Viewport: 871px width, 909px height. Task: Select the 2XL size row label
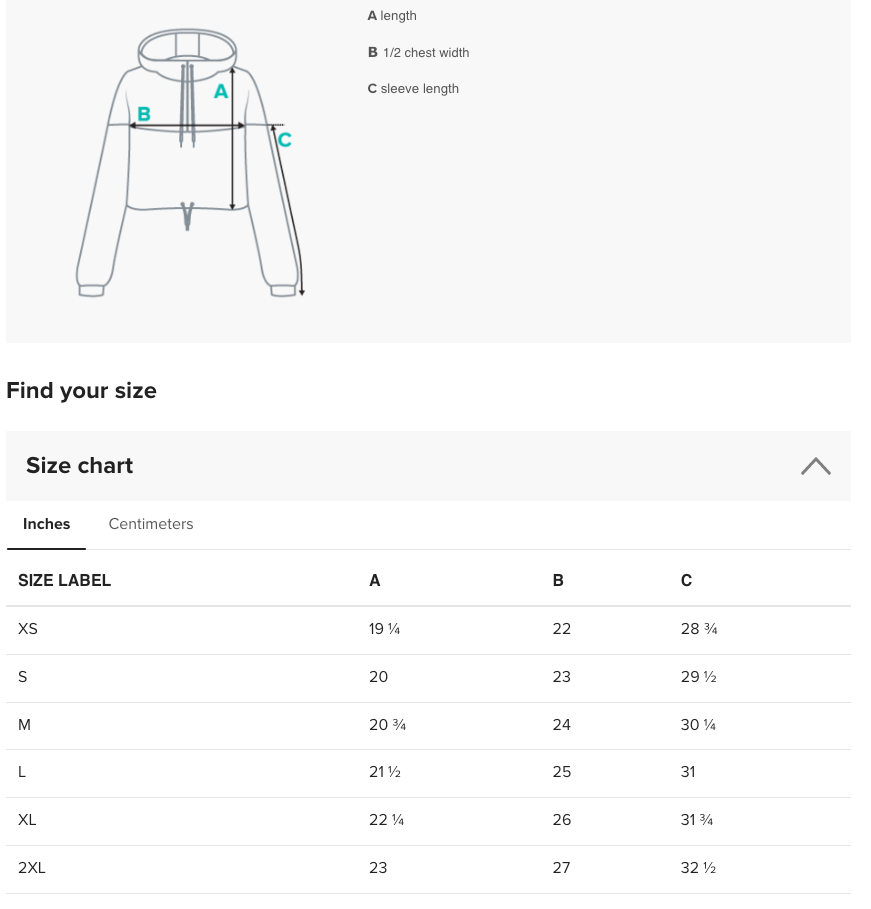tap(31, 868)
